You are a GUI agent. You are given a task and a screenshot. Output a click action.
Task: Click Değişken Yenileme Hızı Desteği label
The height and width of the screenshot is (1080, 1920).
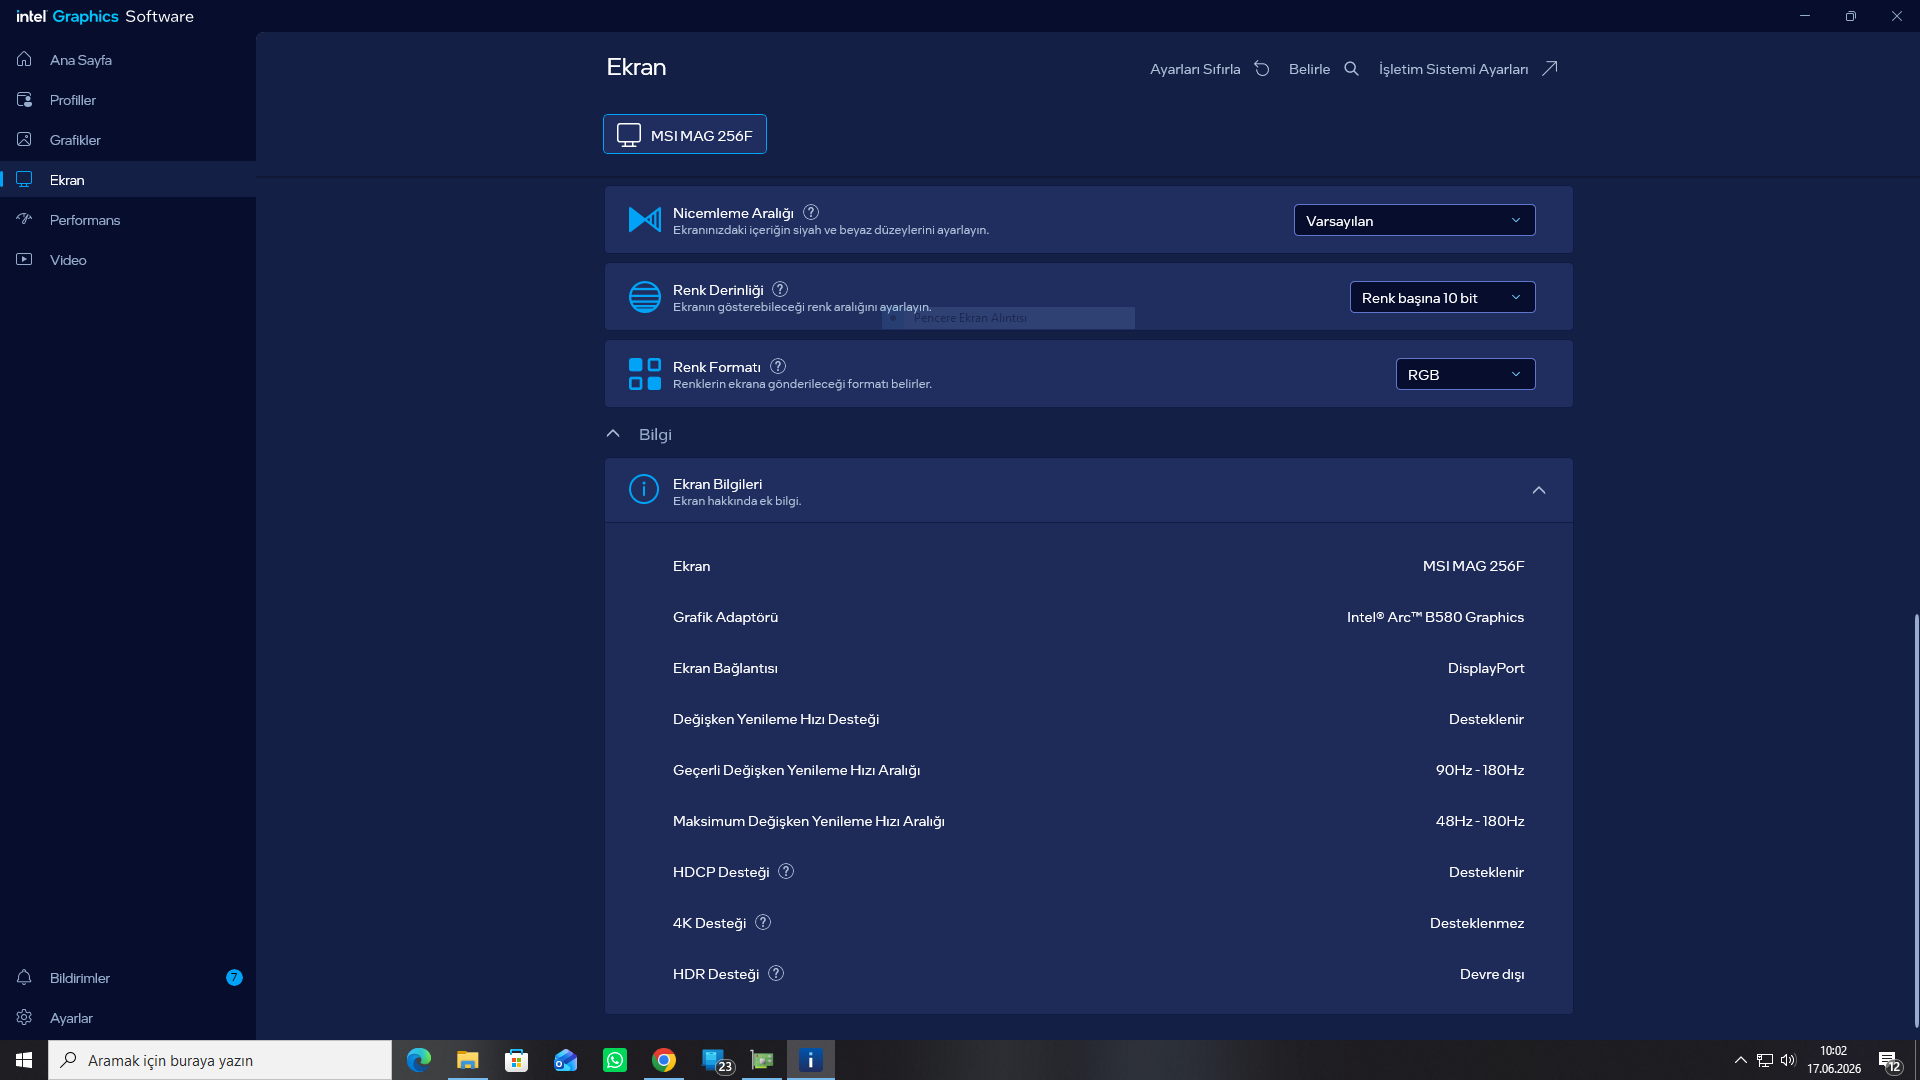pyautogui.click(x=776, y=719)
